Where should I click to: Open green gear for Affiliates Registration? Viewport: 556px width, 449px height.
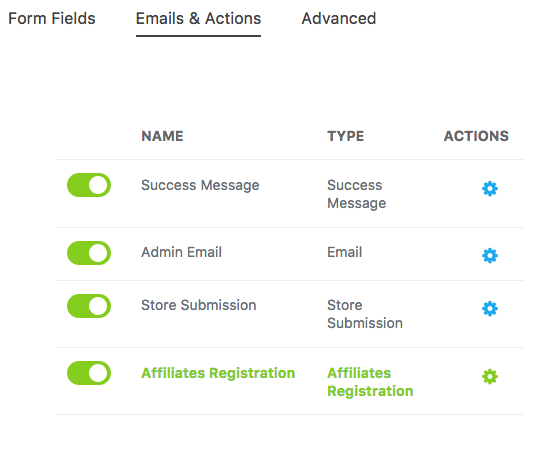tap(490, 376)
